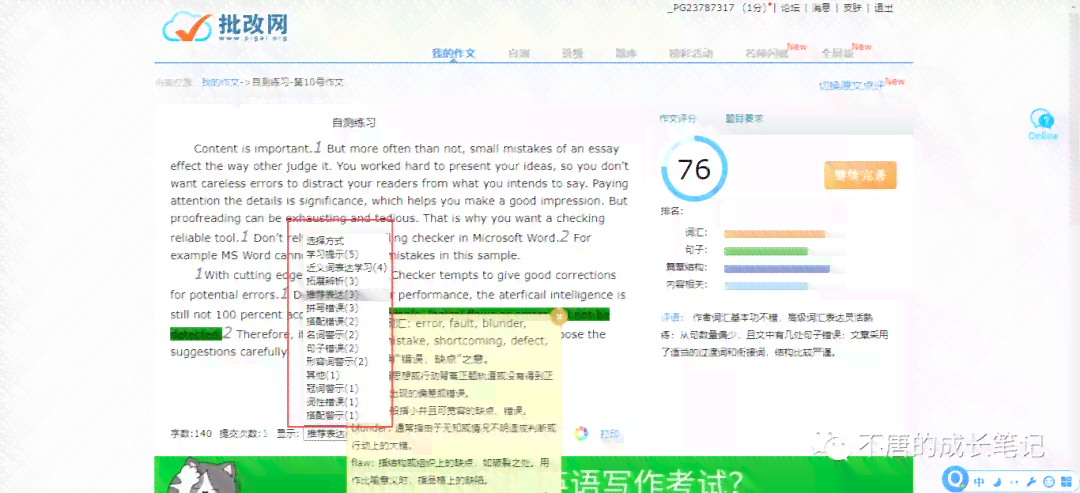Click the Sogou input method logo
Image resolution: width=1080 pixels, height=493 pixels.
(955, 478)
